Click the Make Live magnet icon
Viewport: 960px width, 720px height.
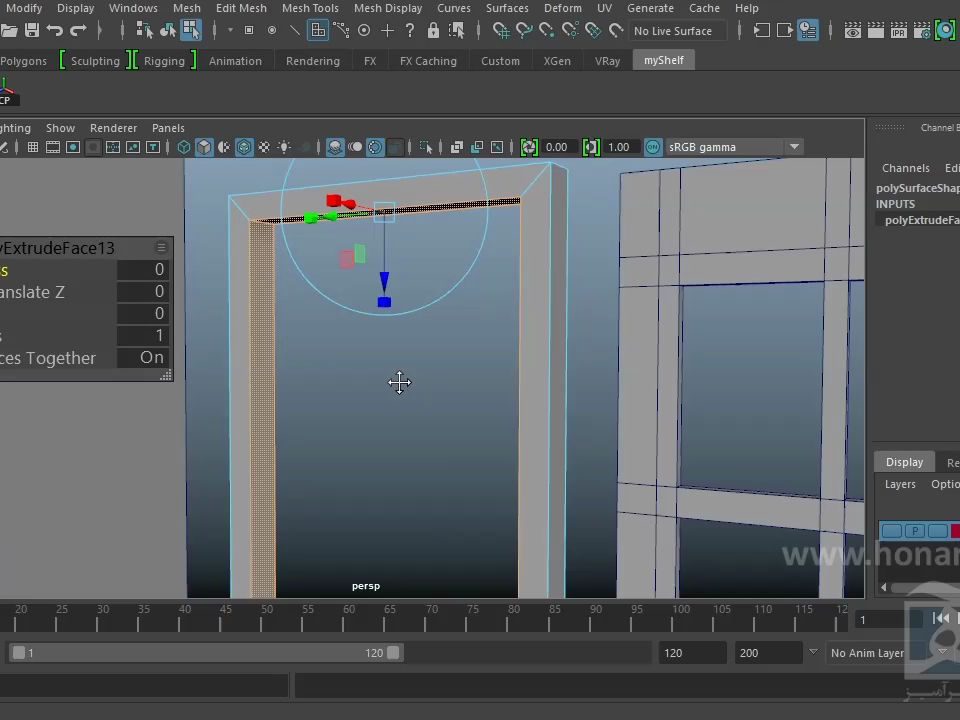click(x=616, y=30)
